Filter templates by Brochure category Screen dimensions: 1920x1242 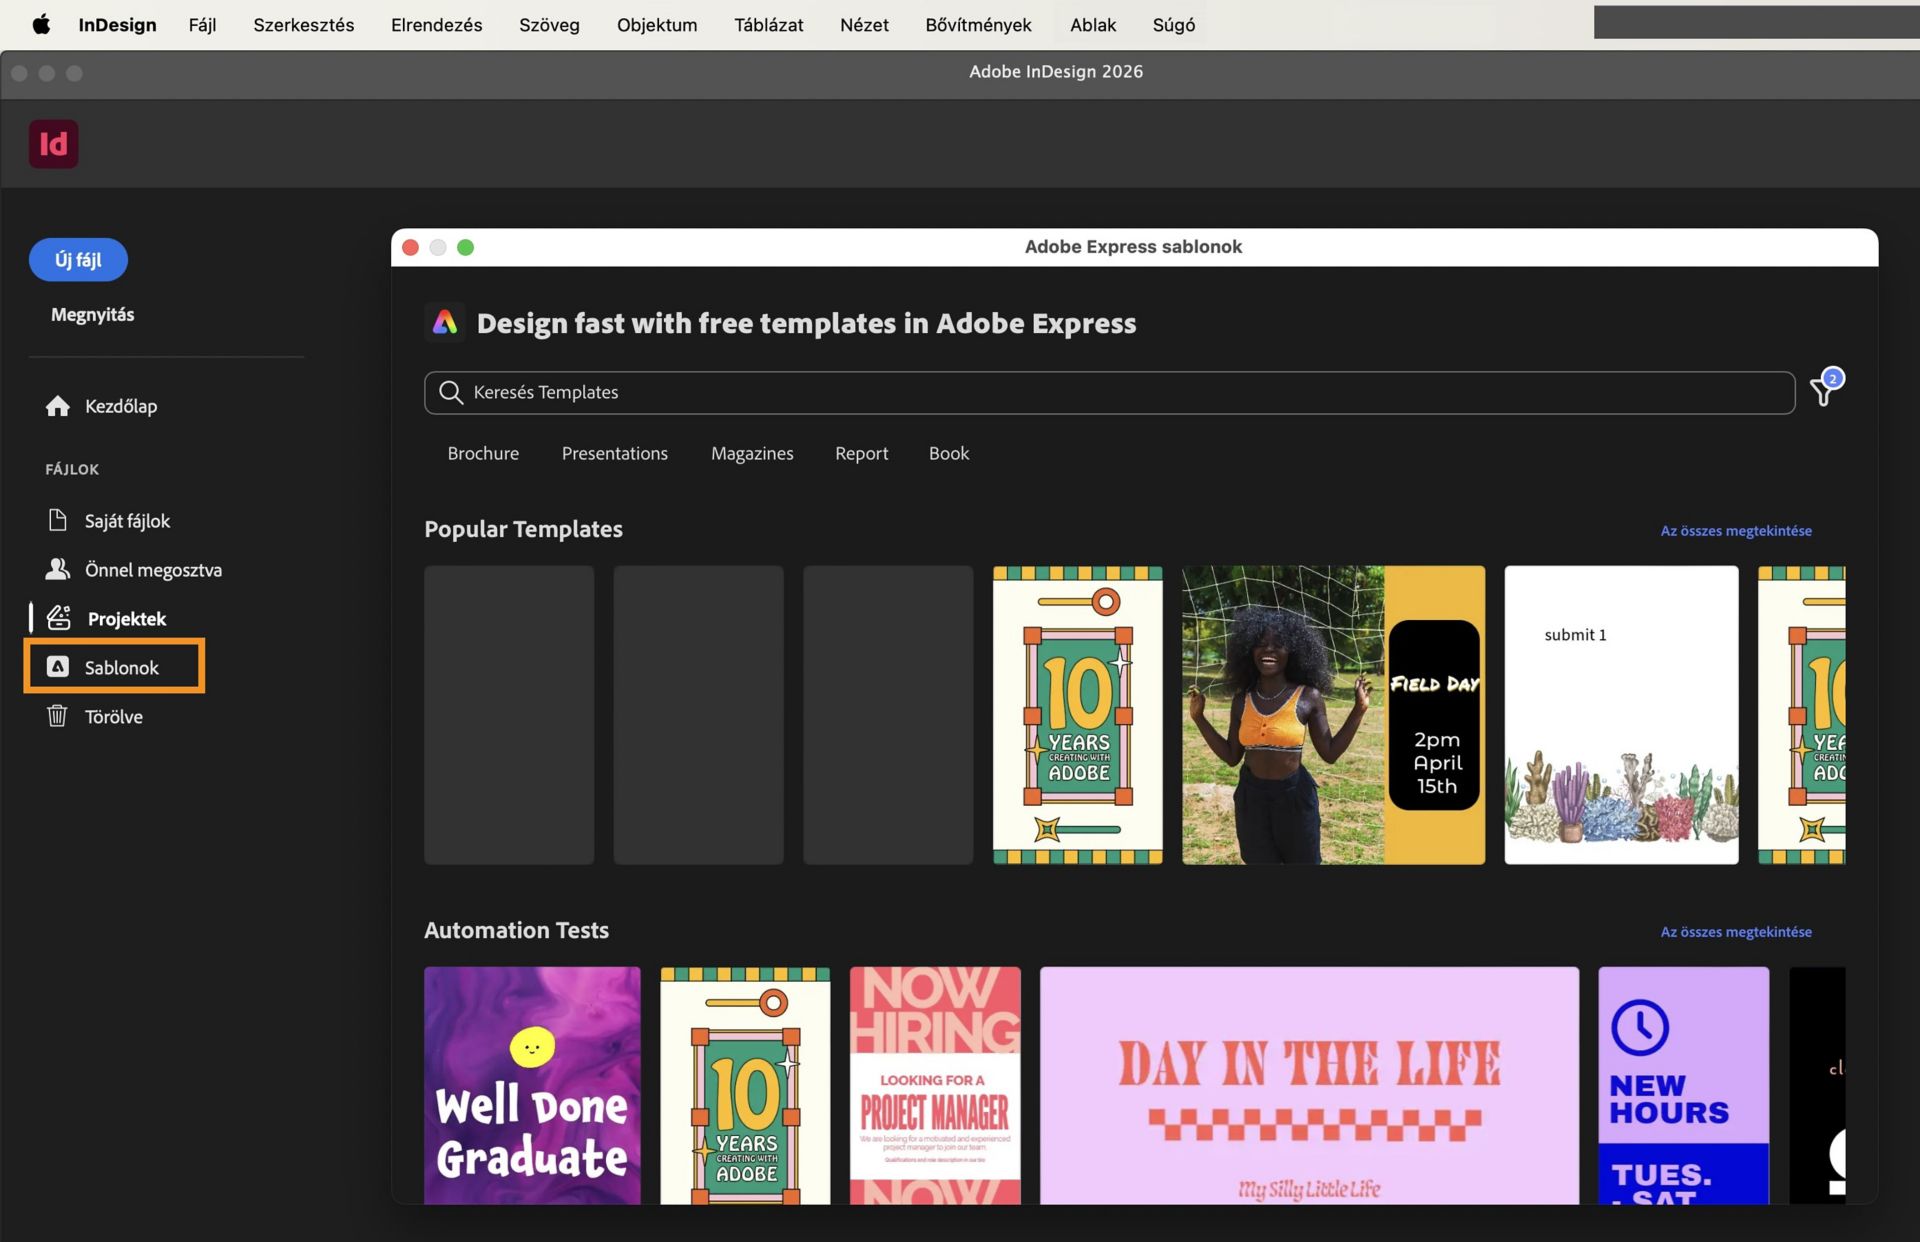[483, 453]
